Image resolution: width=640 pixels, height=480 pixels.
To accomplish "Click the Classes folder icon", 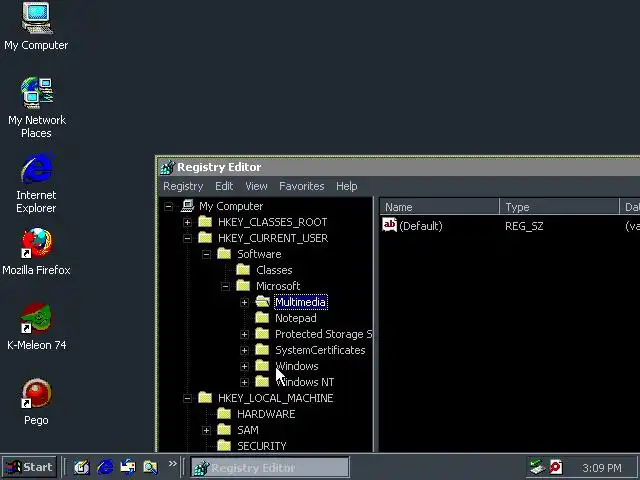I will [243, 269].
